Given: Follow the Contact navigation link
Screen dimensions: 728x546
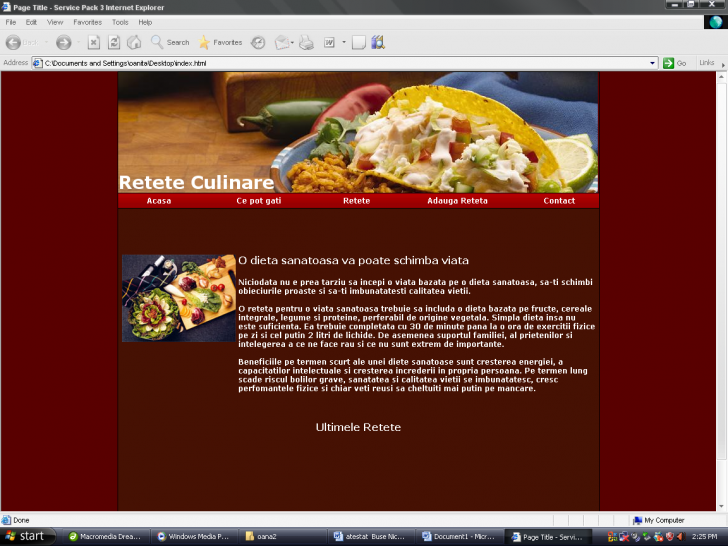Looking at the screenshot, I should pyautogui.click(x=559, y=201).
